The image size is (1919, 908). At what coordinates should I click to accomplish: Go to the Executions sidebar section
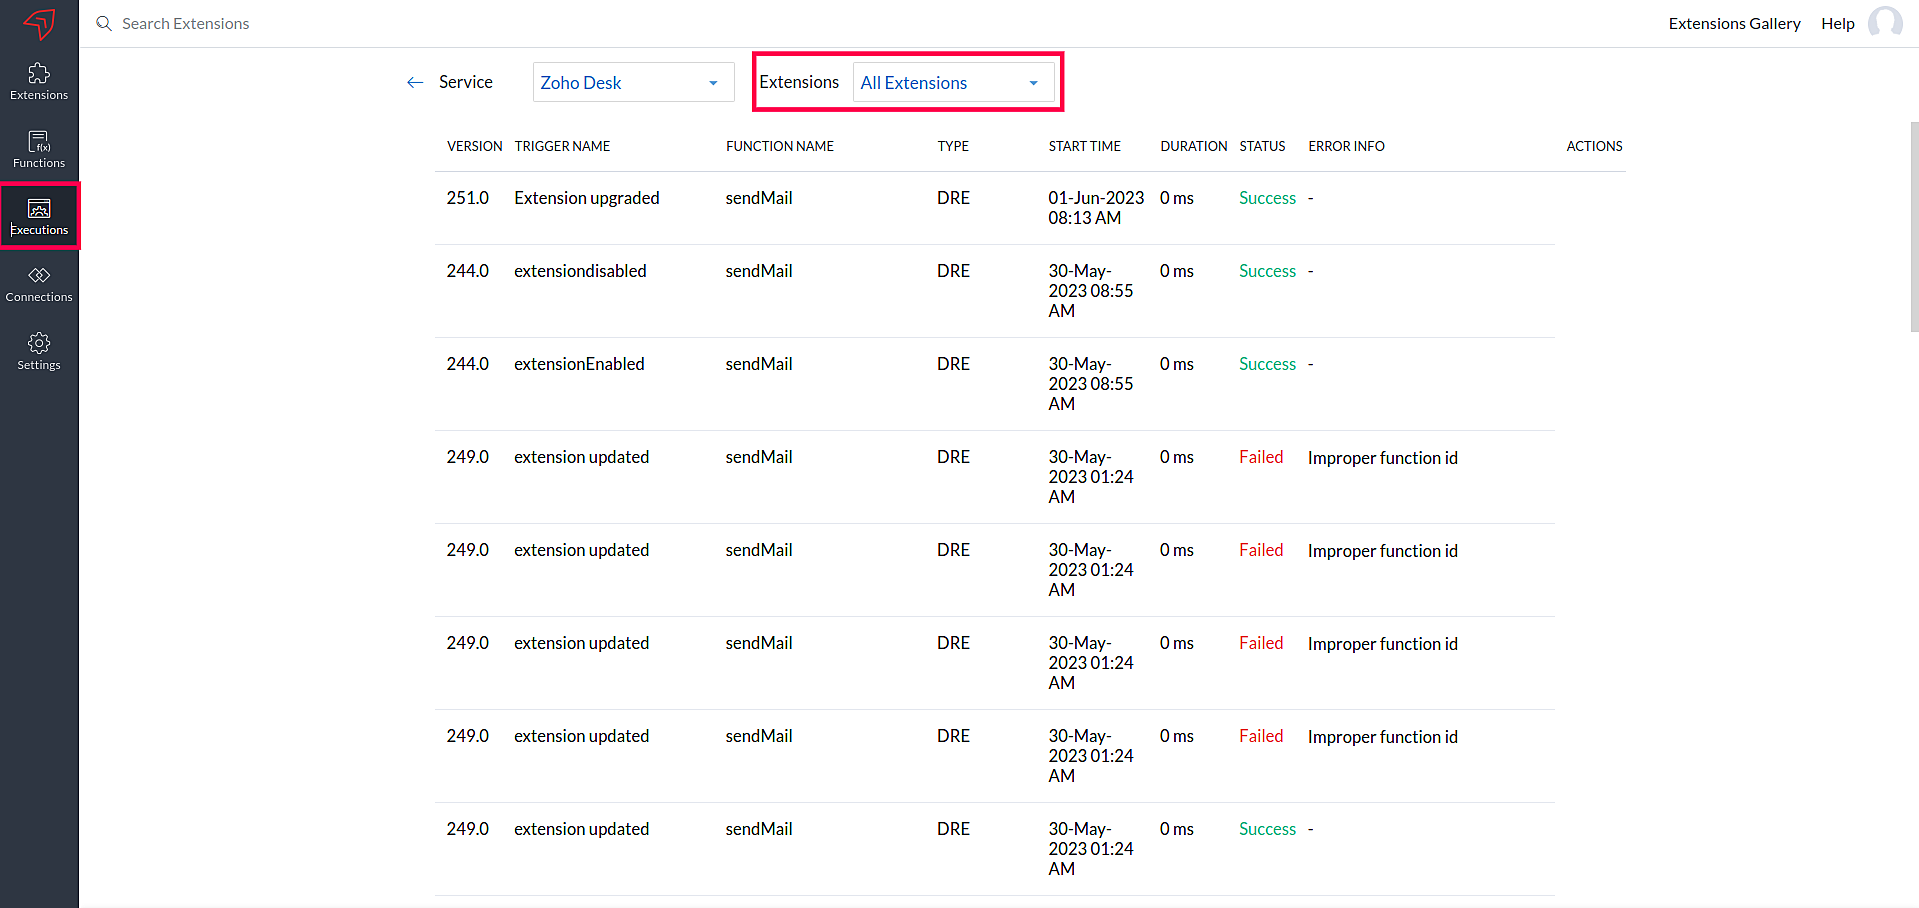coord(39,216)
